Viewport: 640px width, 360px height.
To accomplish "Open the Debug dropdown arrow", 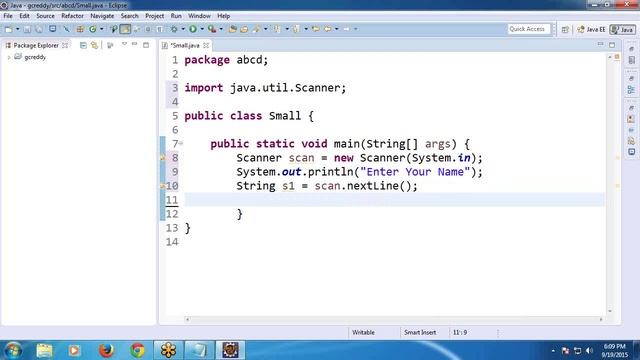I will click(183, 29).
